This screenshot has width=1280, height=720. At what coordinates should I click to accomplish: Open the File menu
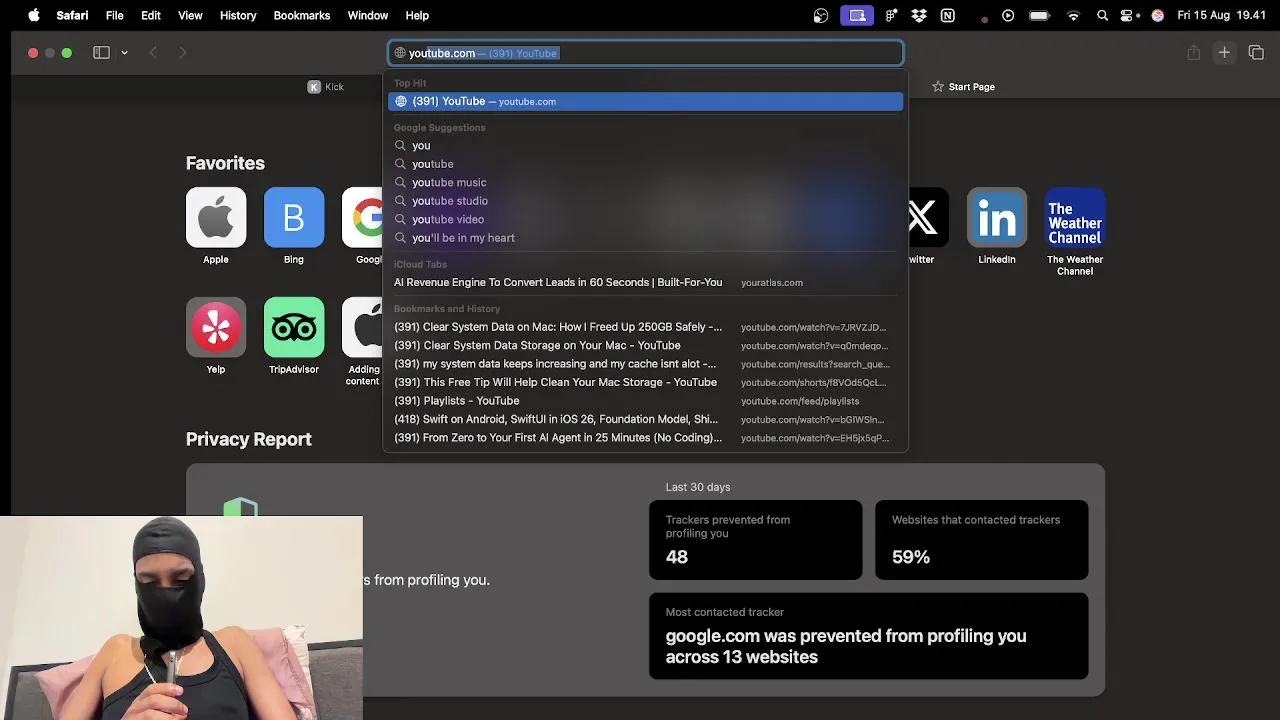click(x=115, y=15)
